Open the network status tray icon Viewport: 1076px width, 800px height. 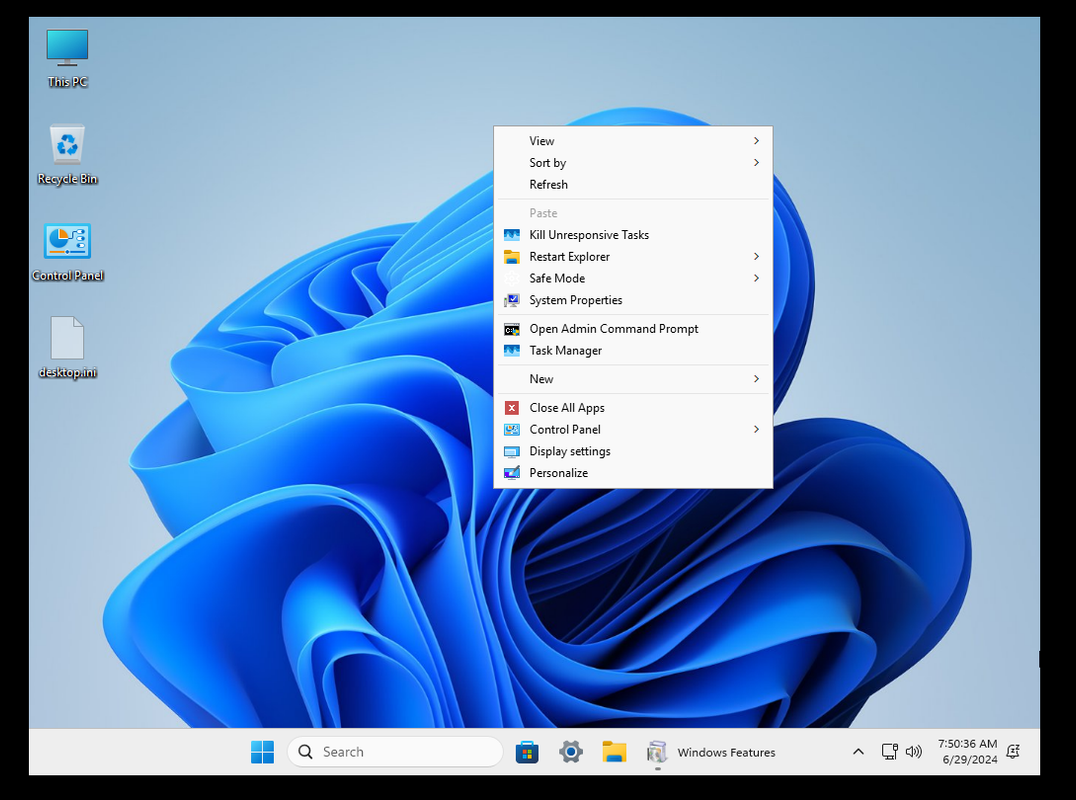889,752
